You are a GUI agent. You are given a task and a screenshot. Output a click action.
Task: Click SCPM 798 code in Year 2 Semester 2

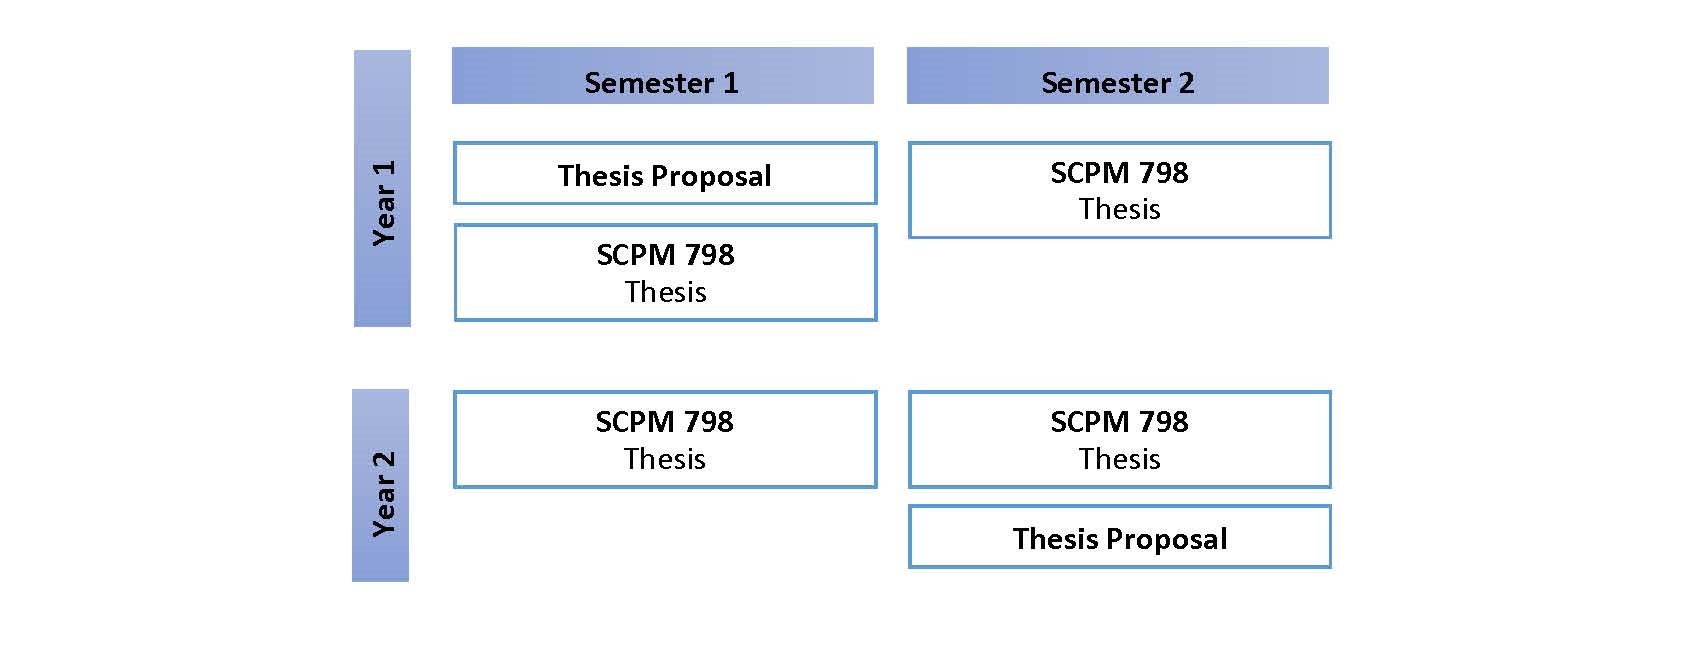point(1119,422)
